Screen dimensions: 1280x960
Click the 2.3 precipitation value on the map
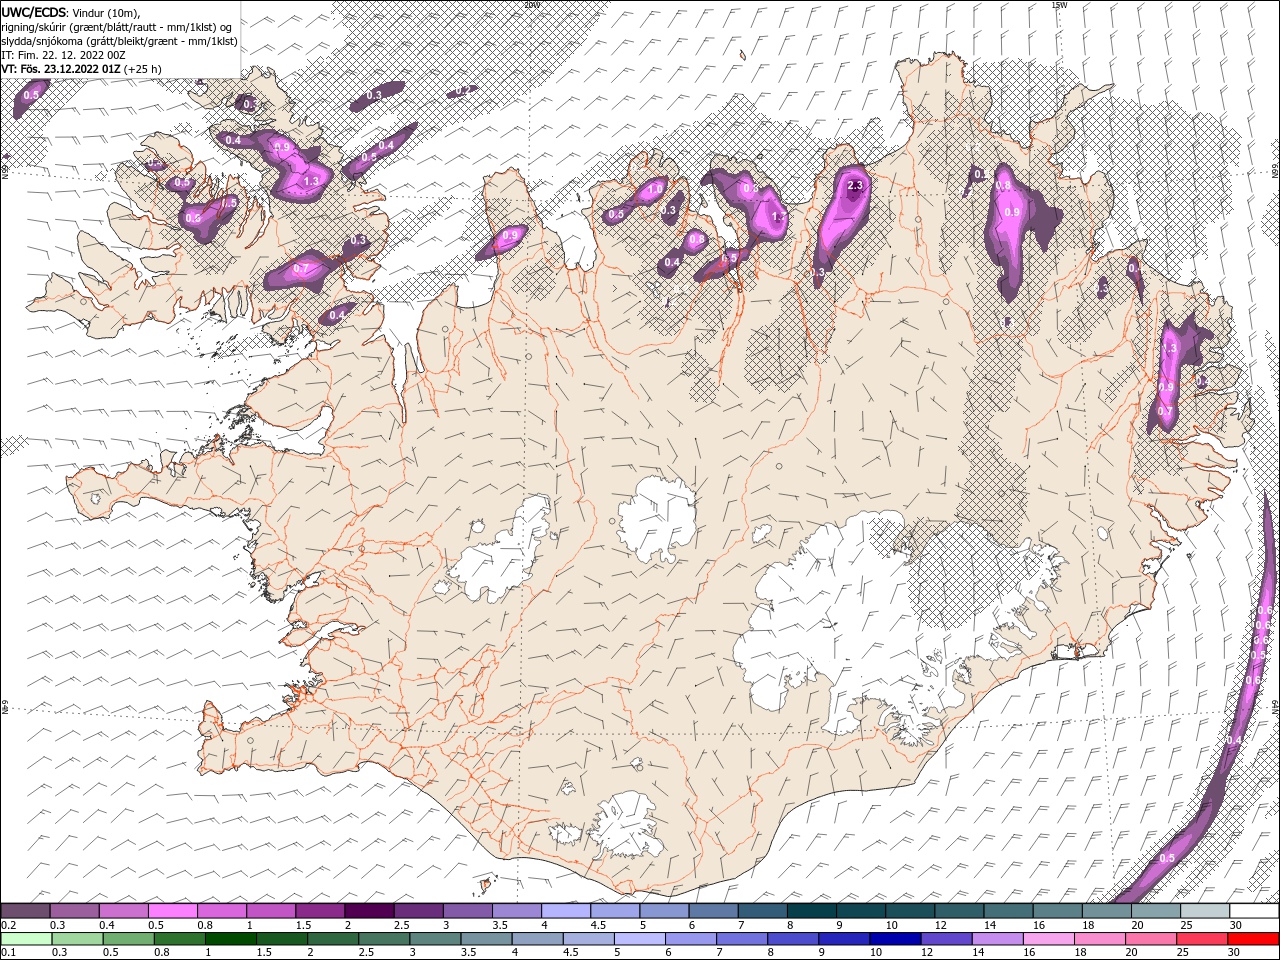pyautogui.click(x=855, y=186)
